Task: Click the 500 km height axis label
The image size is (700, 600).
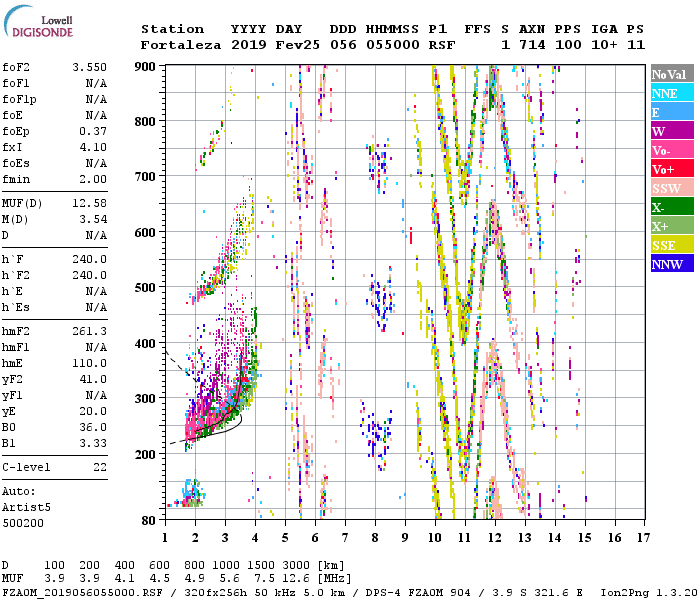Action: 145,288
